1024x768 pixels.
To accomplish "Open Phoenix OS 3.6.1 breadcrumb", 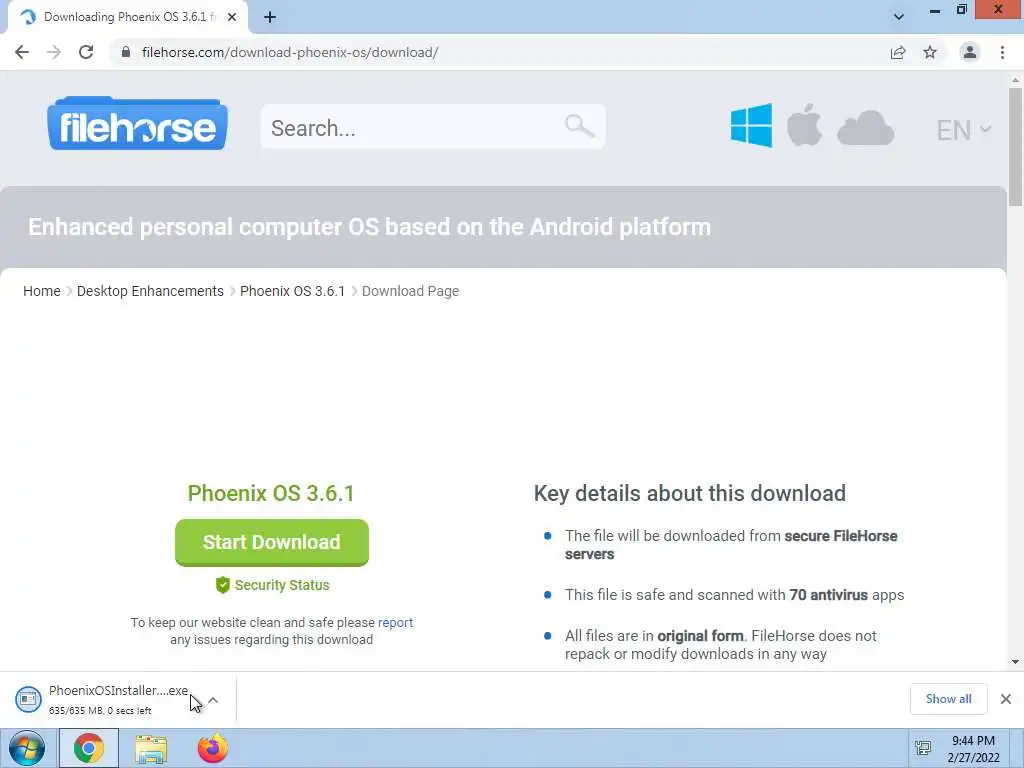I will click(293, 291).
